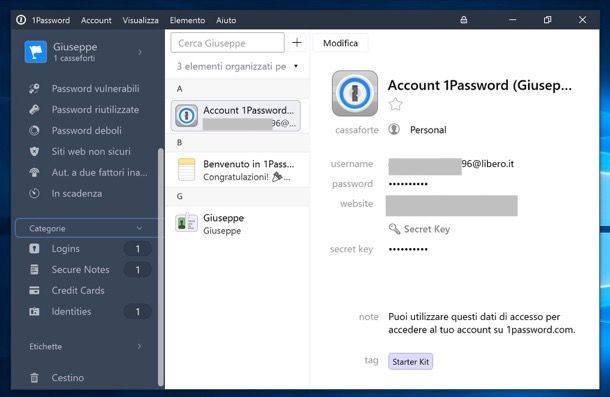This screenshot has width=610, height=397.
Task: Click the two-factor authentication icon
Action: point(34,172)
